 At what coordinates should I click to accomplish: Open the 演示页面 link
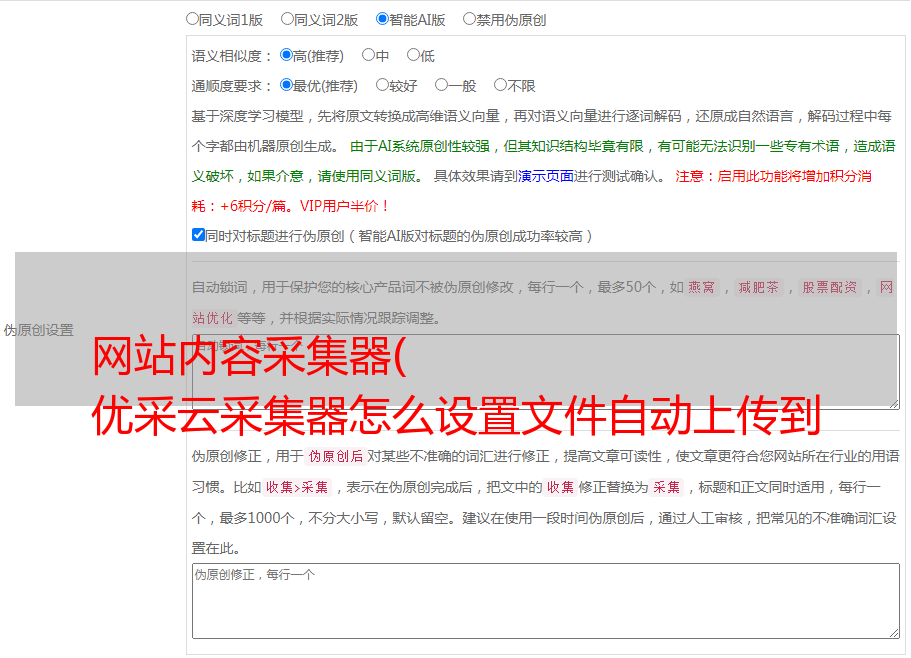tap(545, 176)
